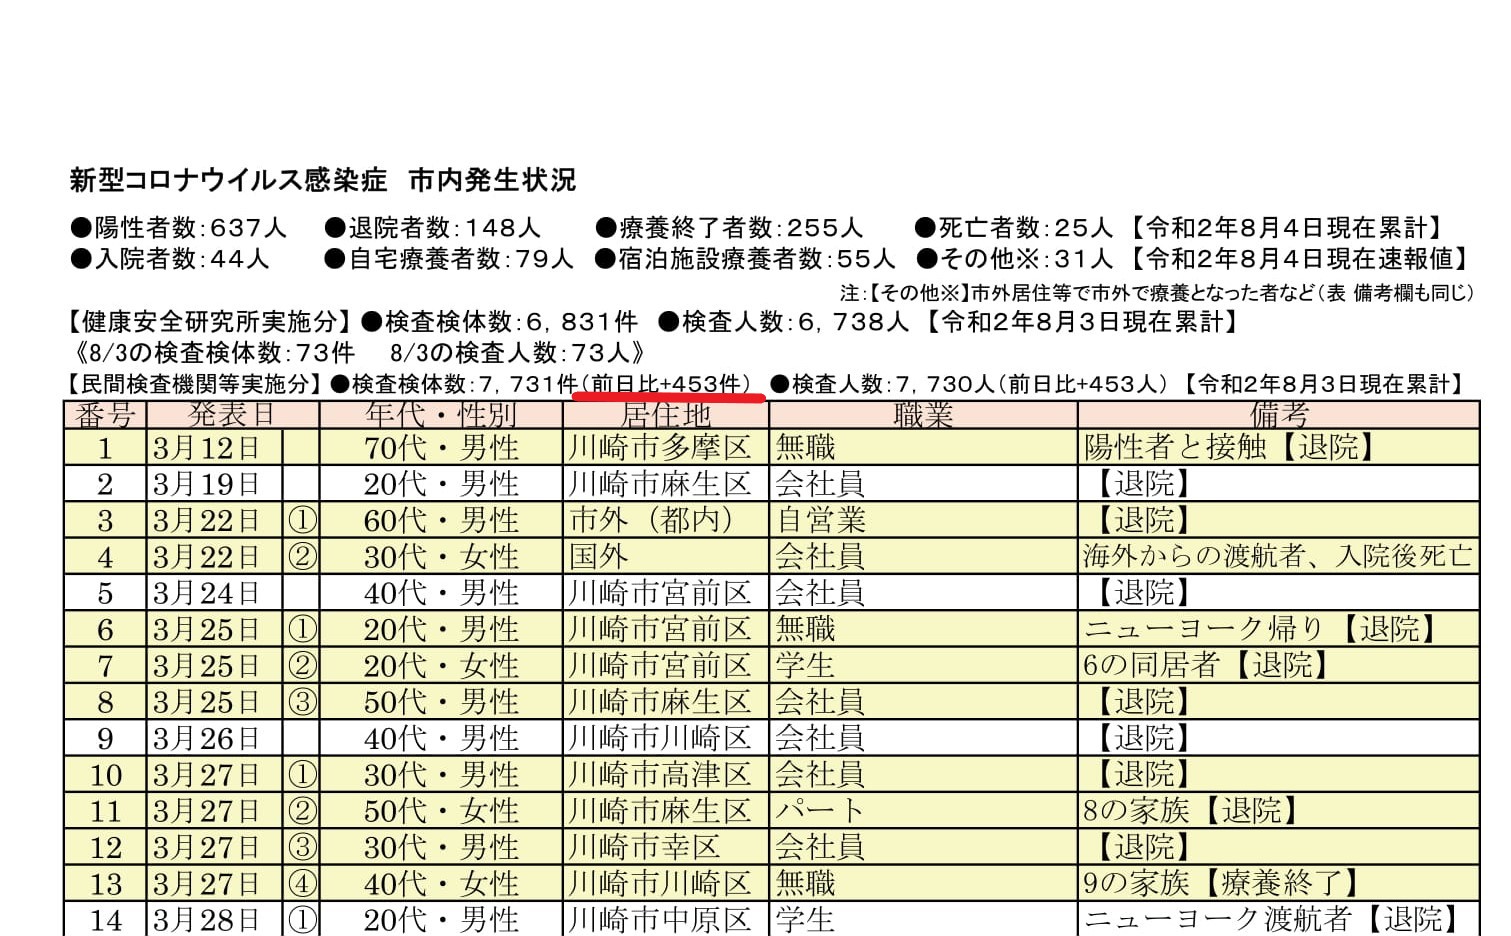This screenshot has height=936, width=1511.
Task: Select the text 退院者数:148人
Action: click(x=444, y=228)
